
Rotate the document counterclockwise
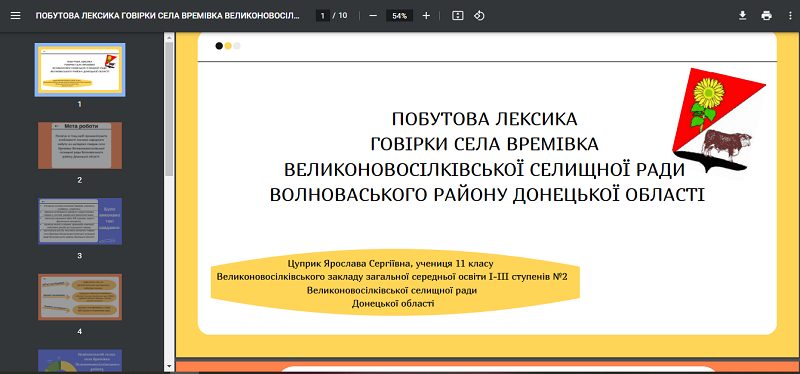click(479, 16)
